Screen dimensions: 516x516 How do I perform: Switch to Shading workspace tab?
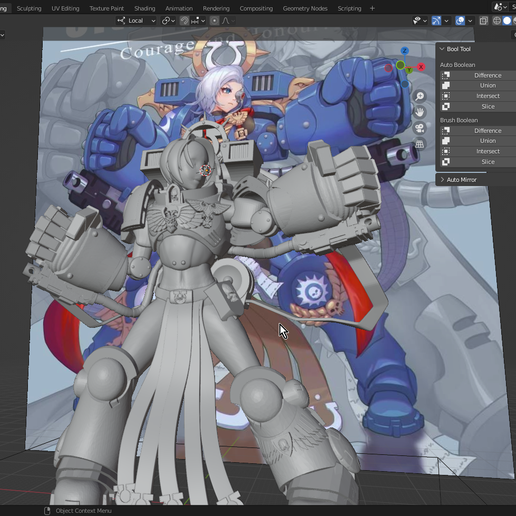click(x=145, y=8)
